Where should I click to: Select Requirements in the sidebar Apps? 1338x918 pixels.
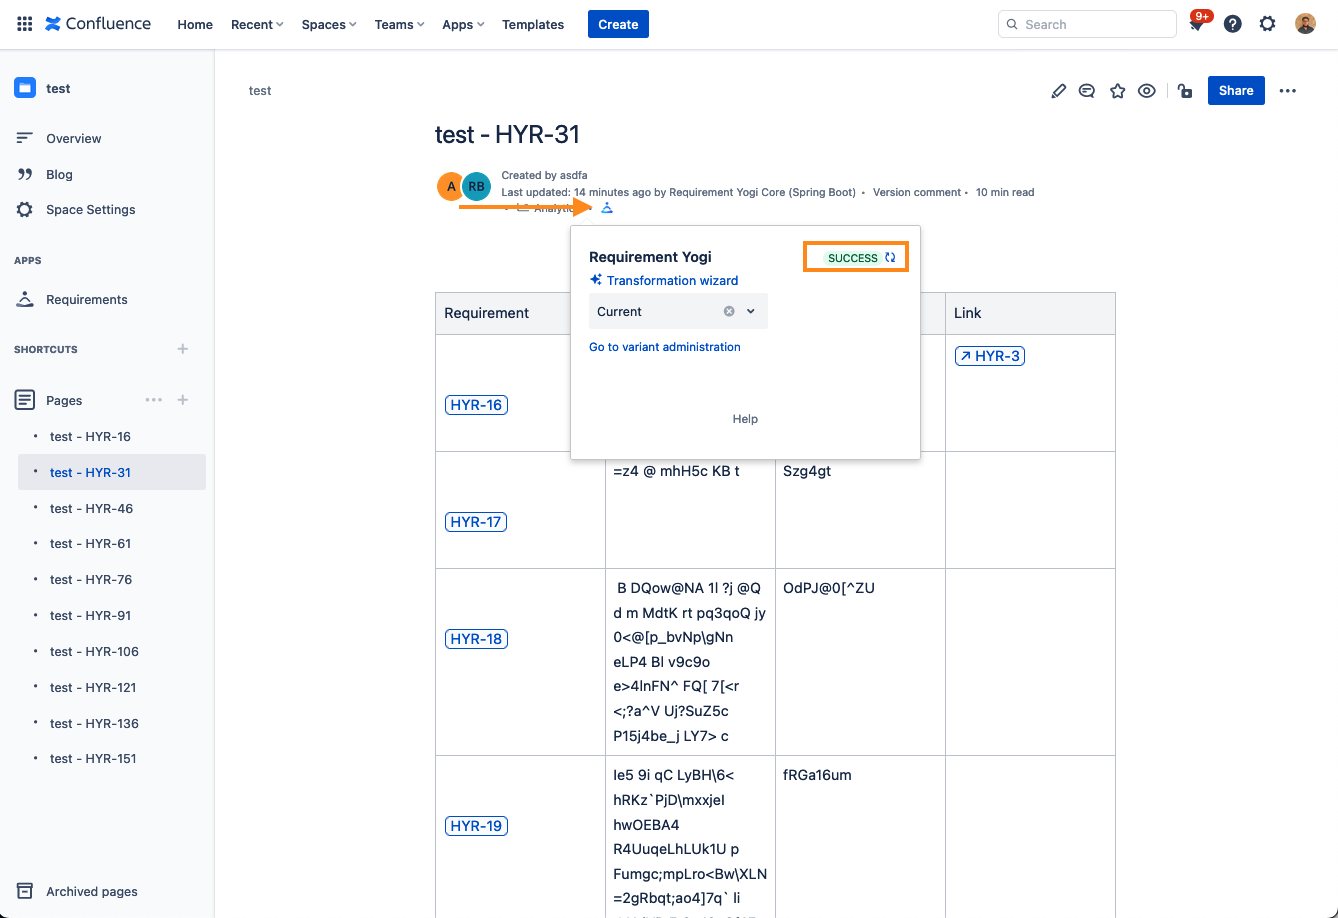point(86,300)
